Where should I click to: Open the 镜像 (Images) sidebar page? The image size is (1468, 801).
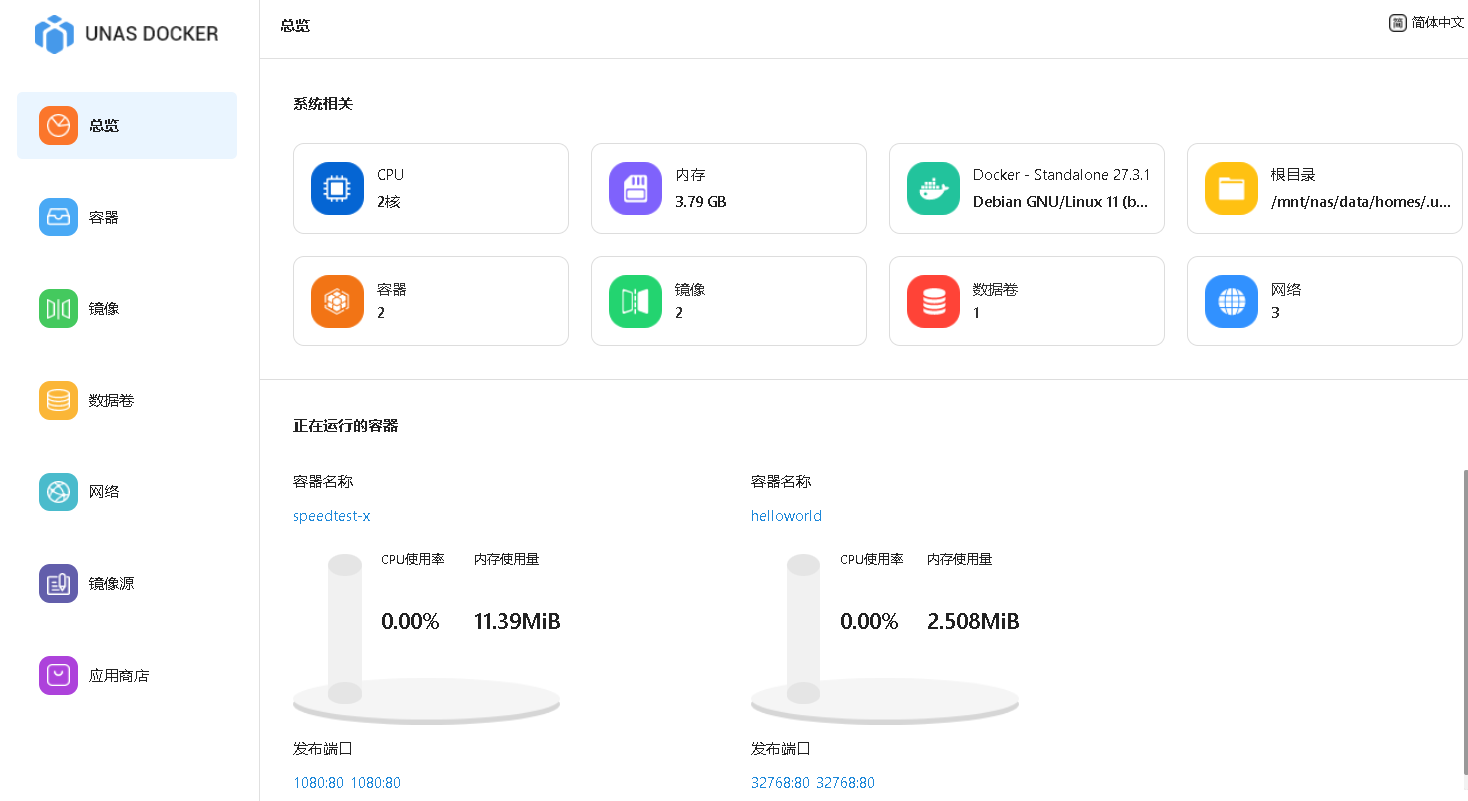103,309
